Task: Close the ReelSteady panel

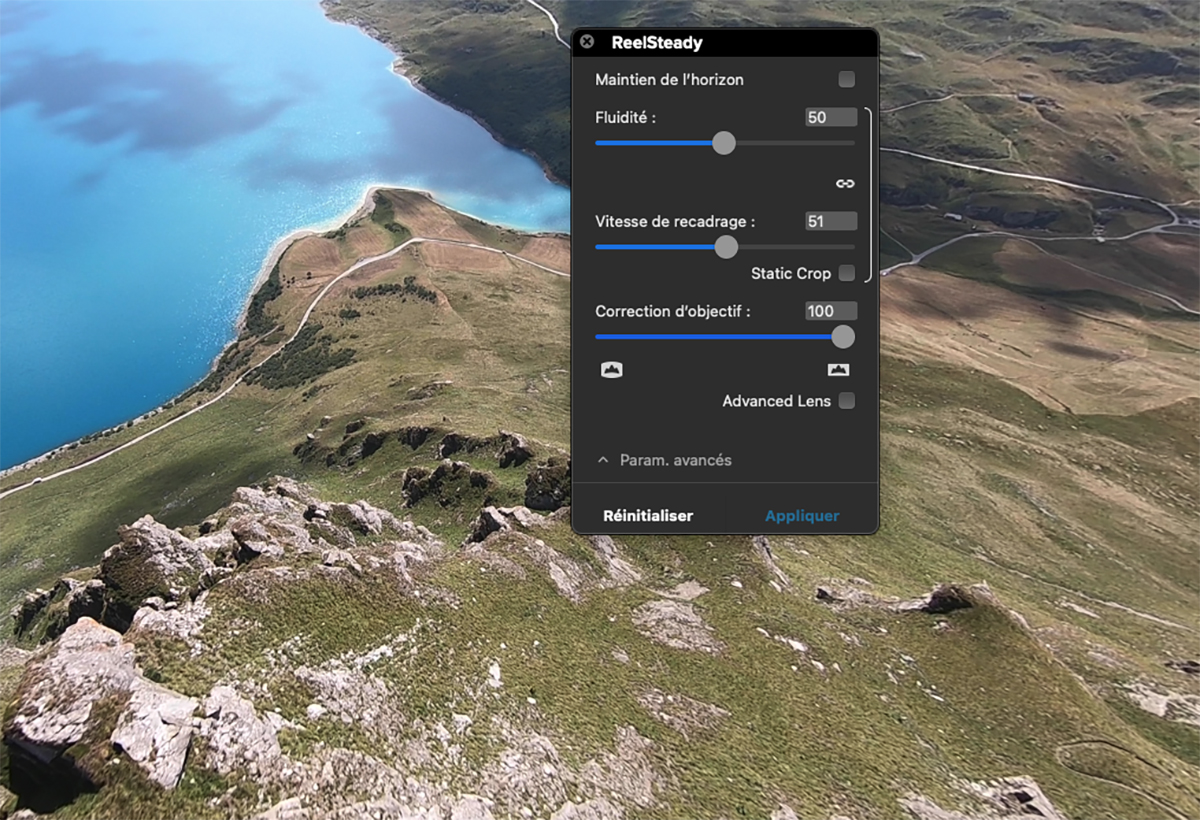Action: click(x=587, y=42)
